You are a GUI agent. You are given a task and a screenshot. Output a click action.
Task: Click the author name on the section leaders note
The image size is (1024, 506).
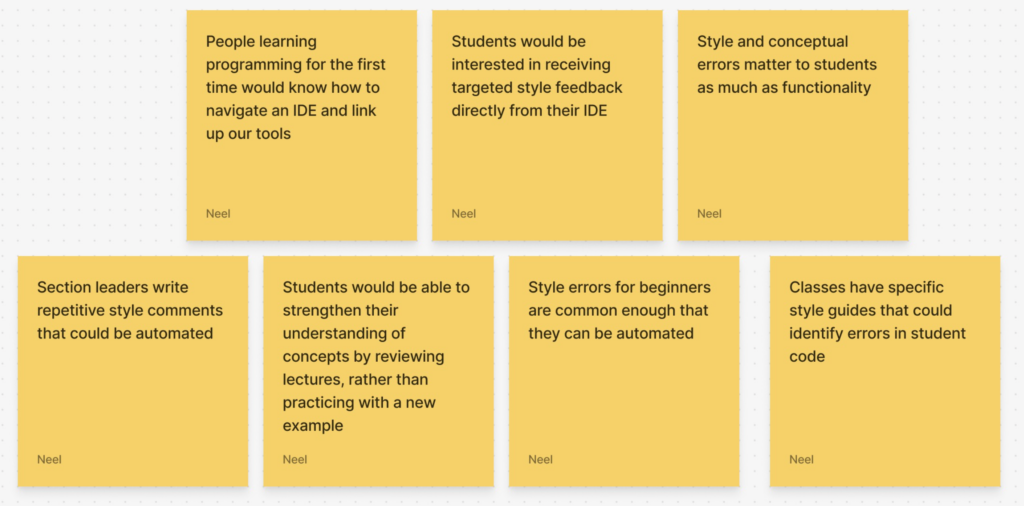tap(49, 459)
